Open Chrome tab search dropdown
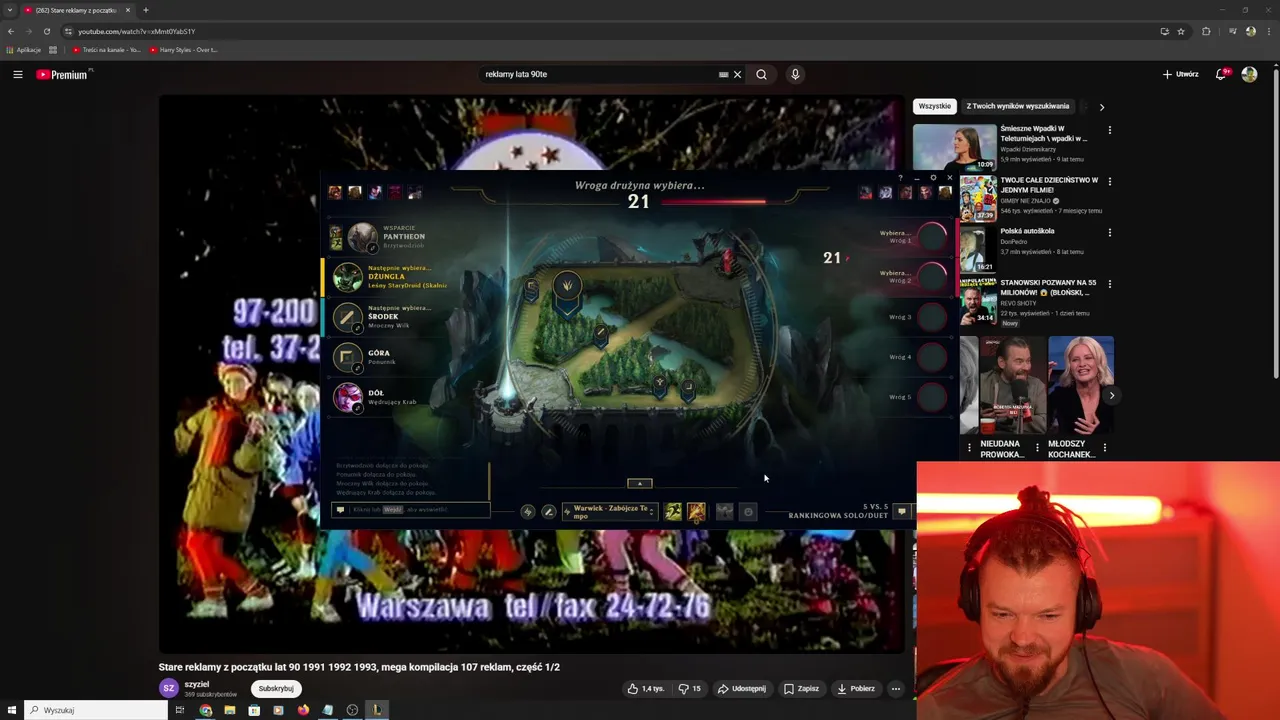The height and width of the screenshot is (720, 1280). (x=10, y=10)
